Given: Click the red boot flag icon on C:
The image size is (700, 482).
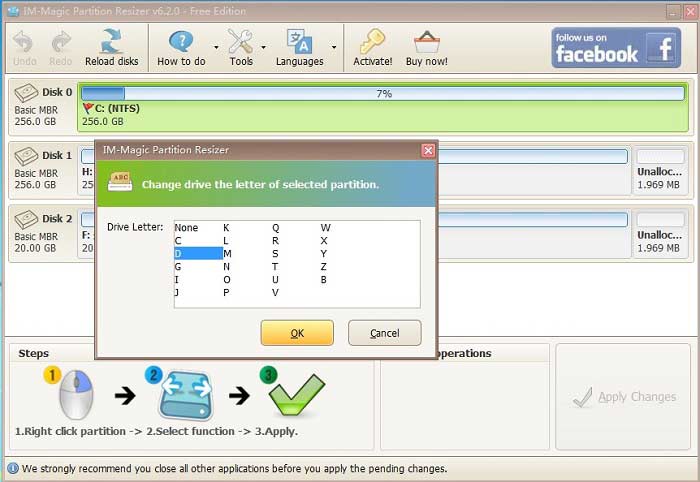Looking at the screenshot, I should [88, 108].
